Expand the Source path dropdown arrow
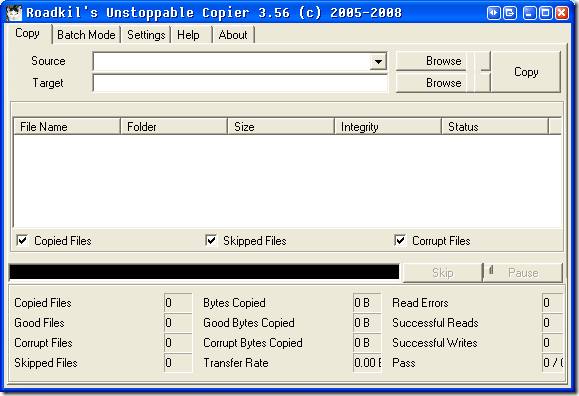Viewport: 579px width, 396px height. point(378,61)
